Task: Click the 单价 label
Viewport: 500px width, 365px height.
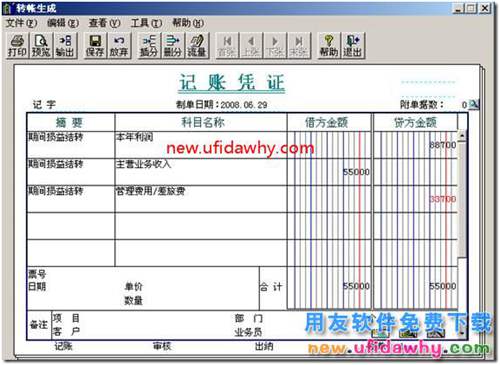Action: (134, 286)
